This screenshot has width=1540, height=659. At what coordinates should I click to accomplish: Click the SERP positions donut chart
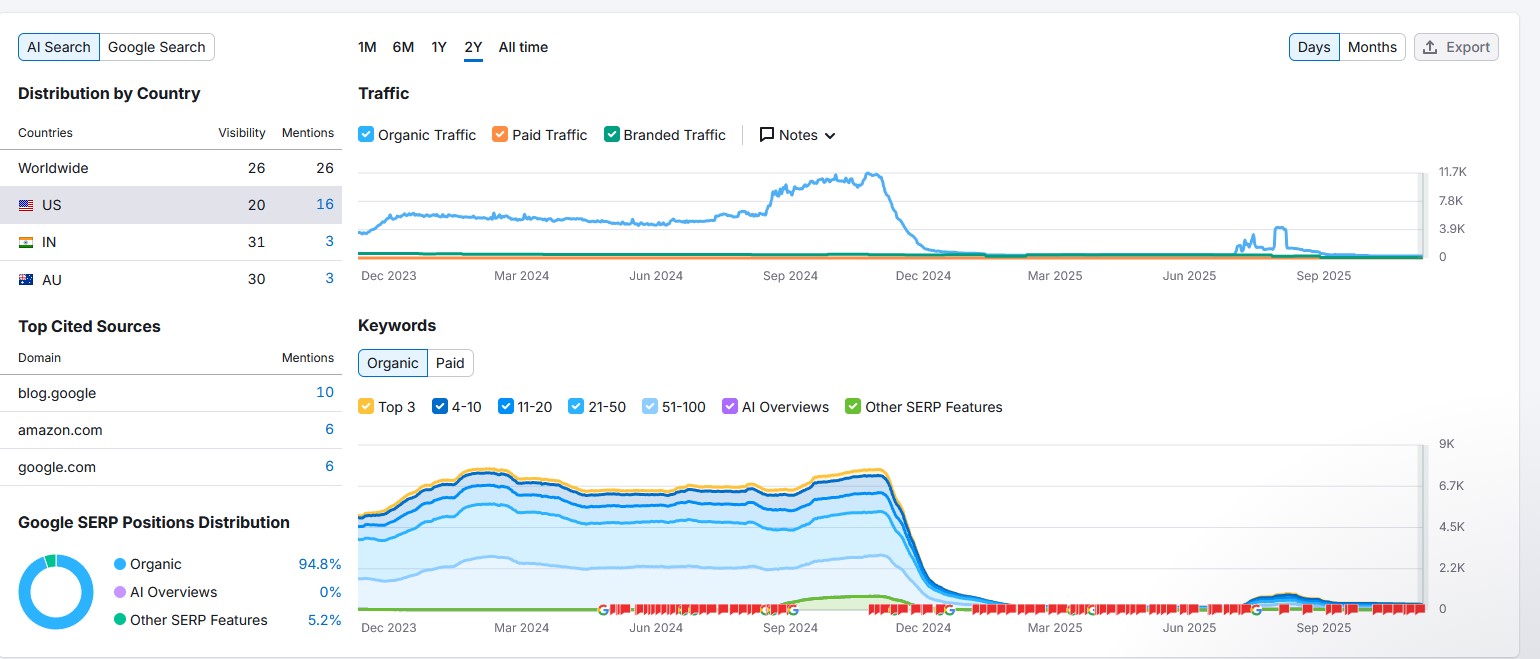pyautogui.click(x=56, y=591)
